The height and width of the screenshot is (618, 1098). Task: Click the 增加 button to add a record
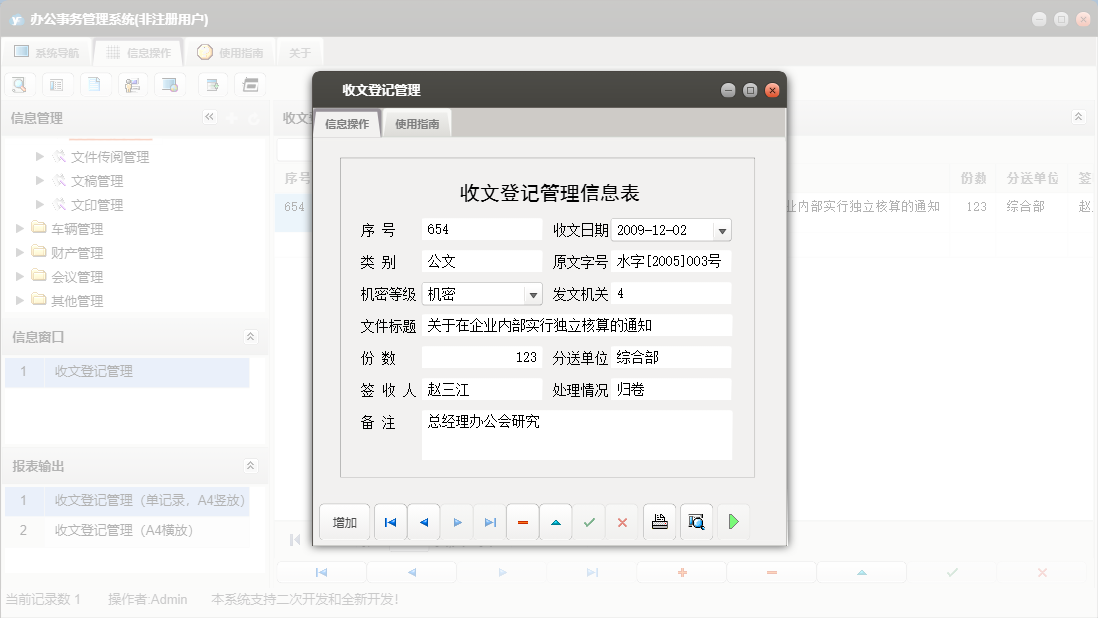[344, 521]
